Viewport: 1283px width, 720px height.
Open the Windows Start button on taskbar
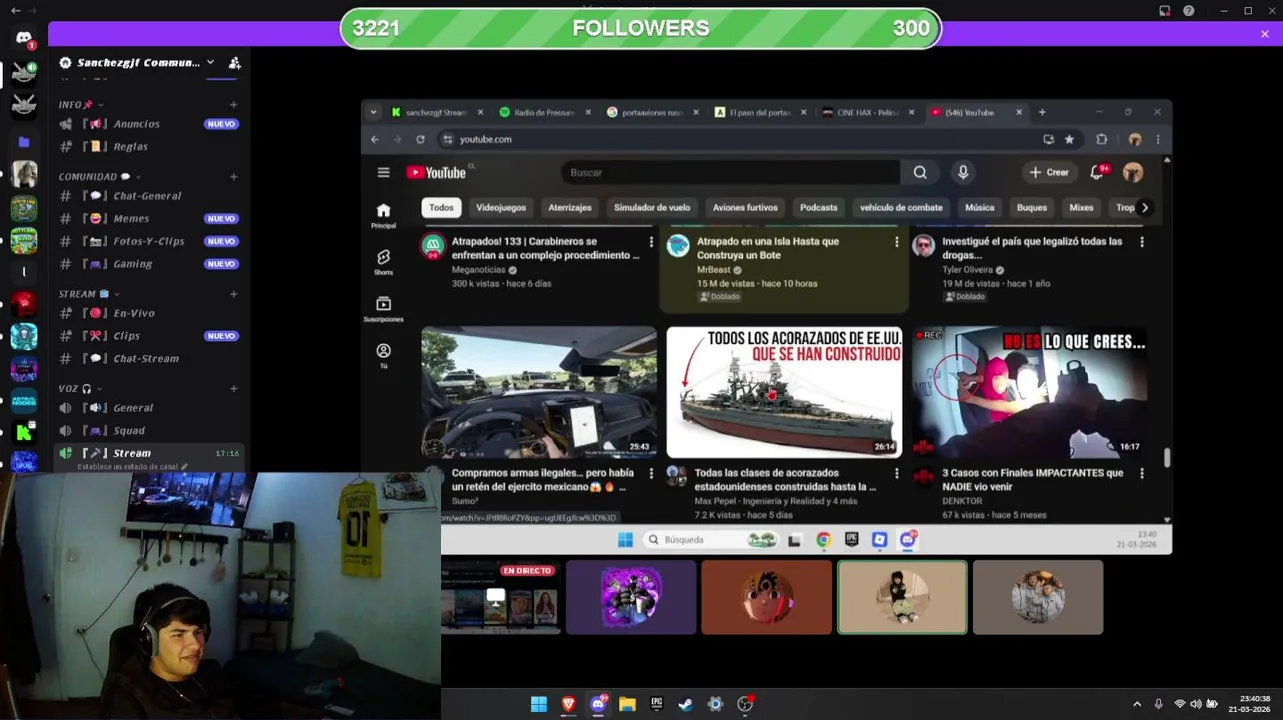pos(538,704)
